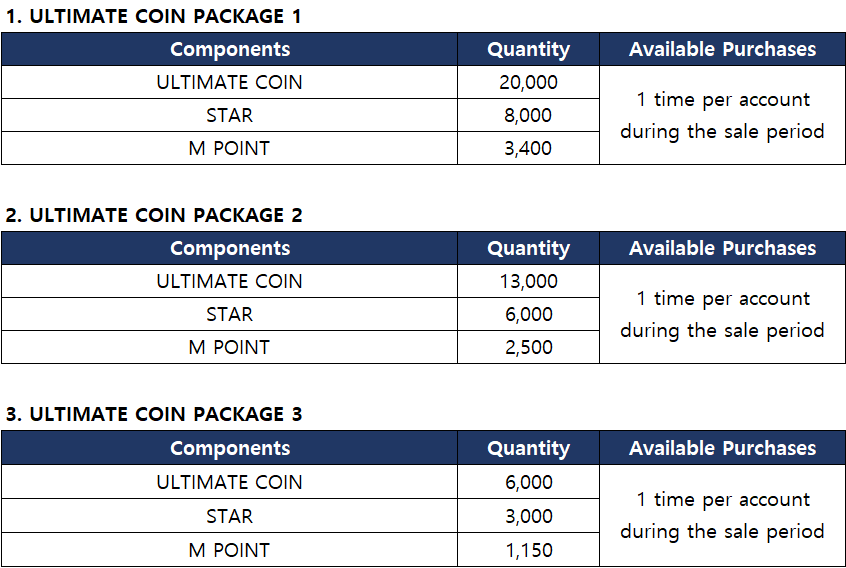The image size is (846, 568).
Task: Click the ULTIMATE COIN PACKAGE 3 heading
Action: point(153,414)
